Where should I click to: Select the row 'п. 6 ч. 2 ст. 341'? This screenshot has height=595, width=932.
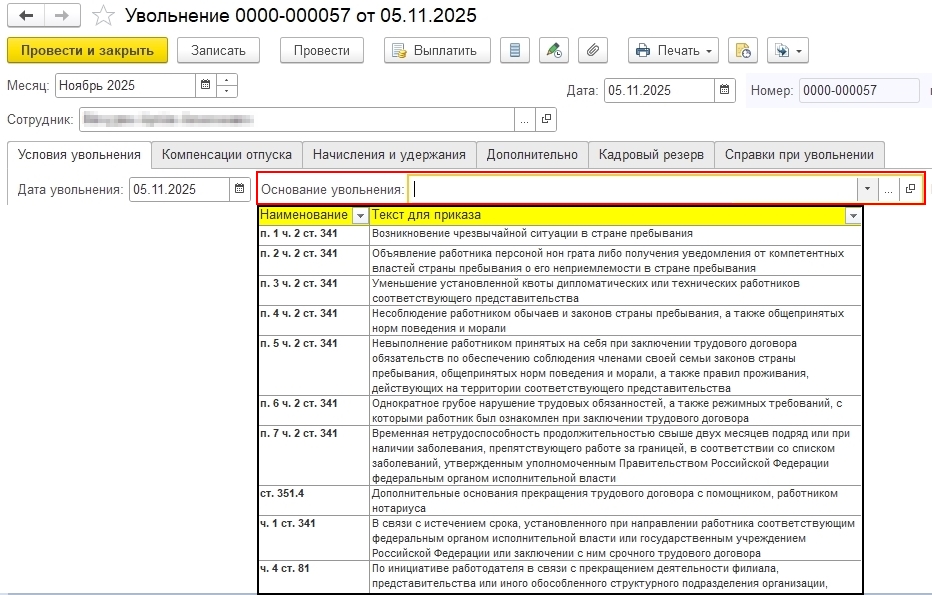pos(560,410)
